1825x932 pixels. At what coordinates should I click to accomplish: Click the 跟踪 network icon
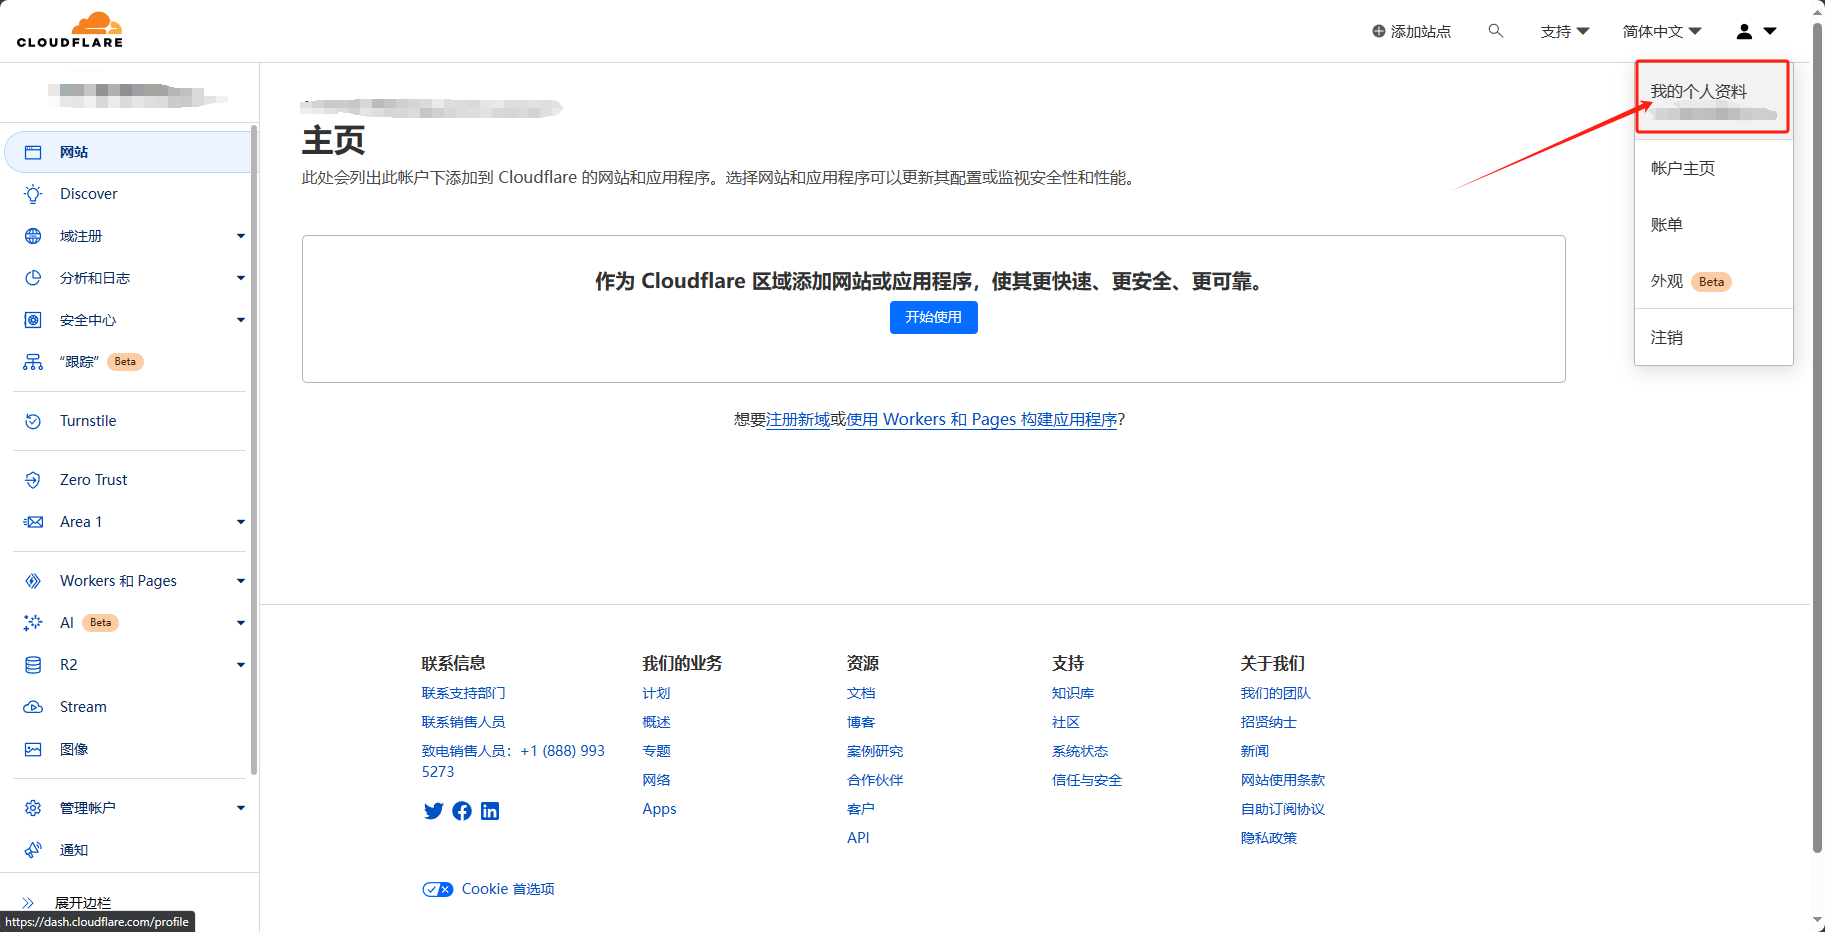click(x=33, y=362)
